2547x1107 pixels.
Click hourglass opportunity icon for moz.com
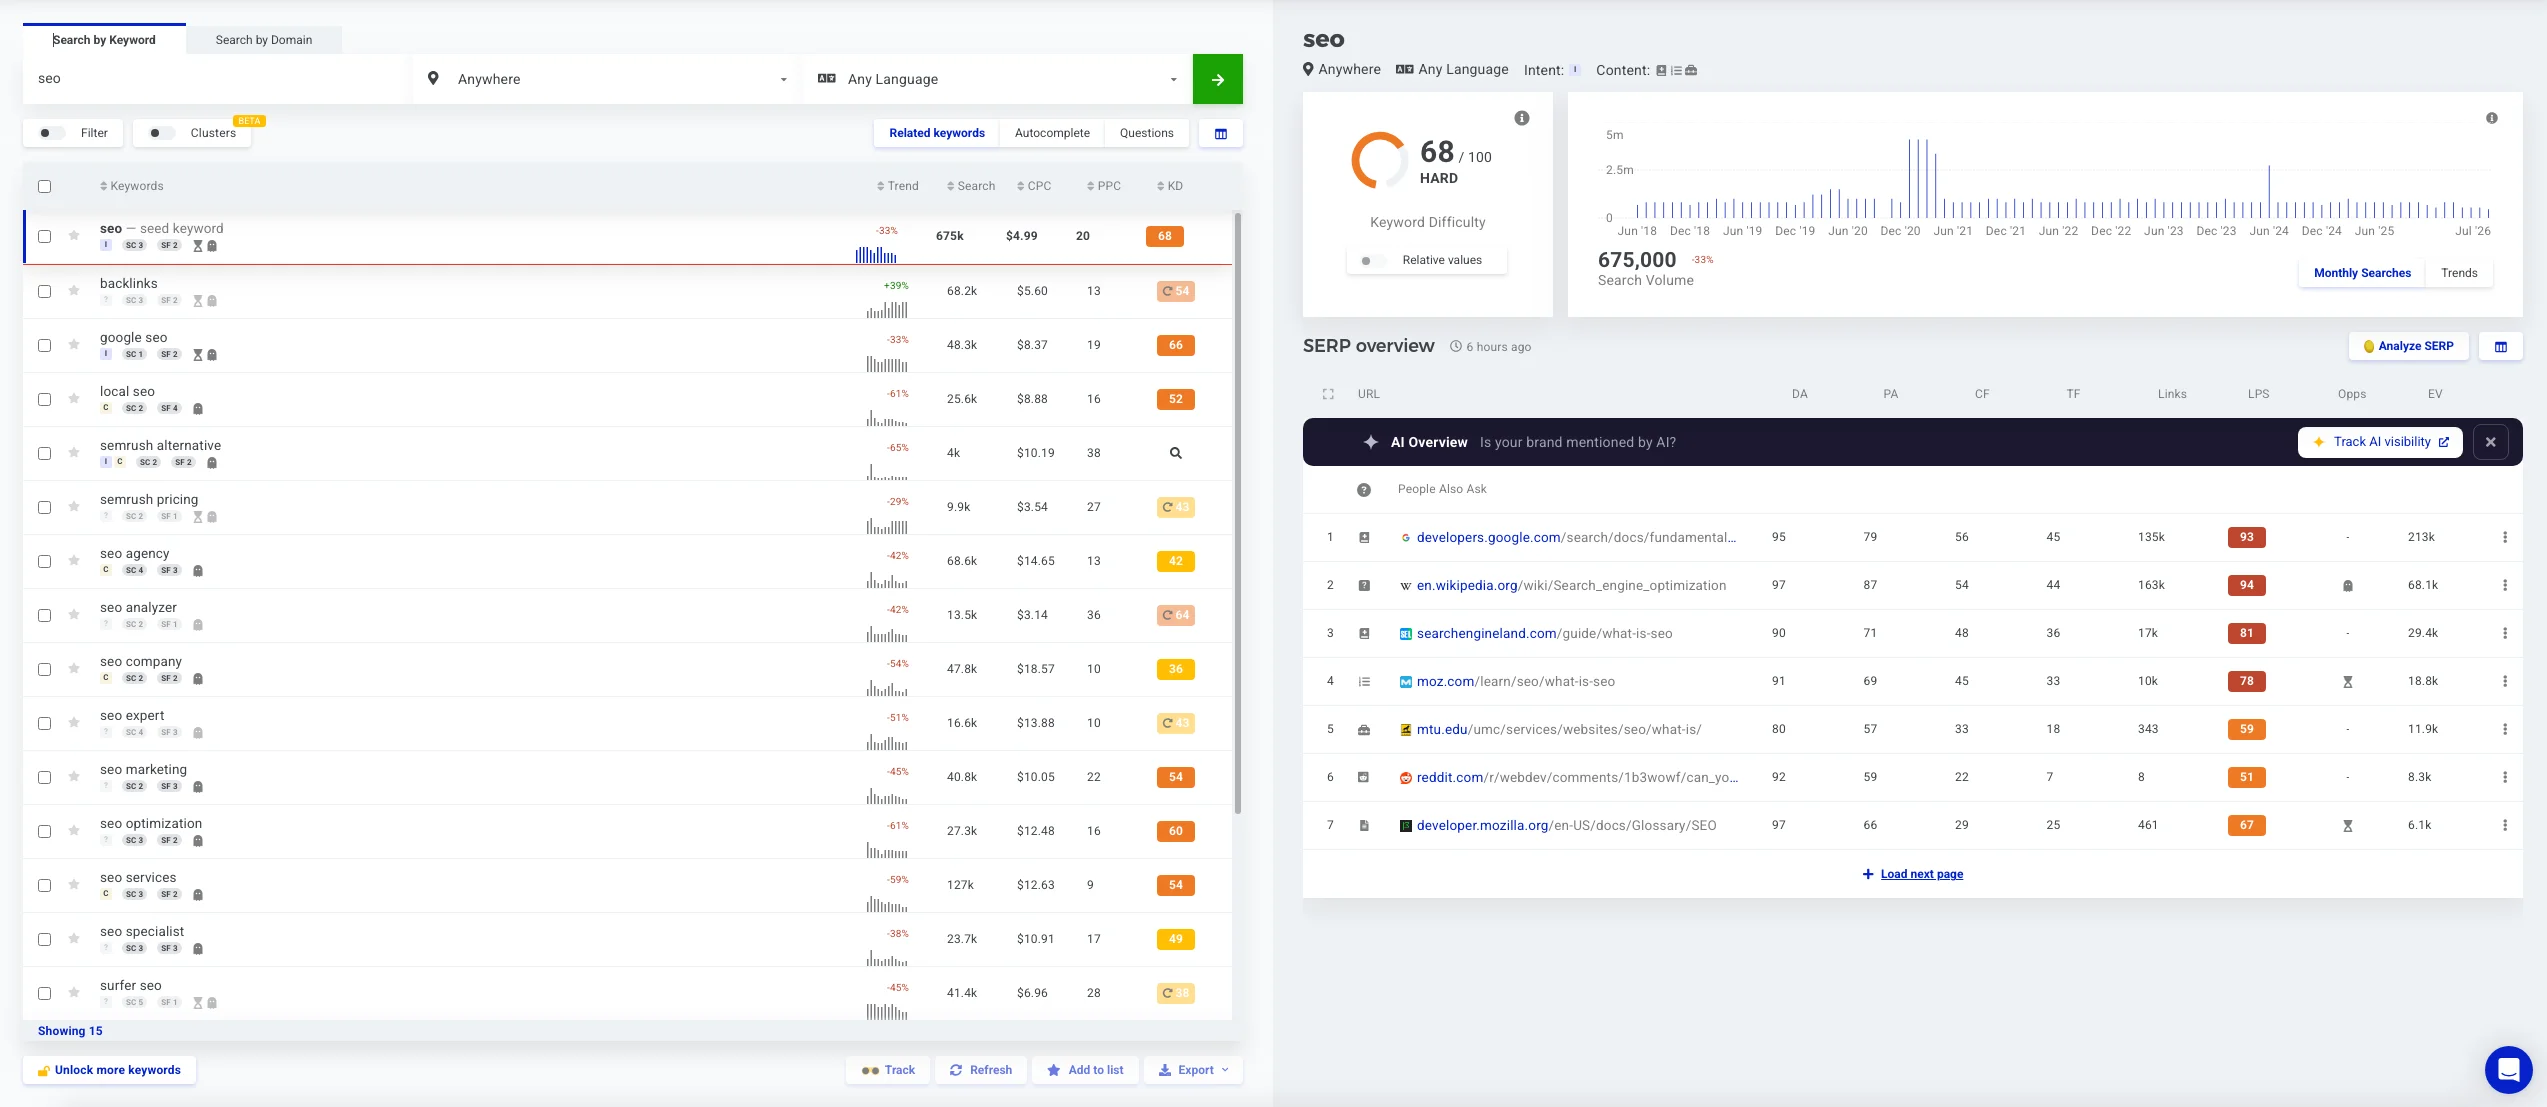tap(2348, 682)
